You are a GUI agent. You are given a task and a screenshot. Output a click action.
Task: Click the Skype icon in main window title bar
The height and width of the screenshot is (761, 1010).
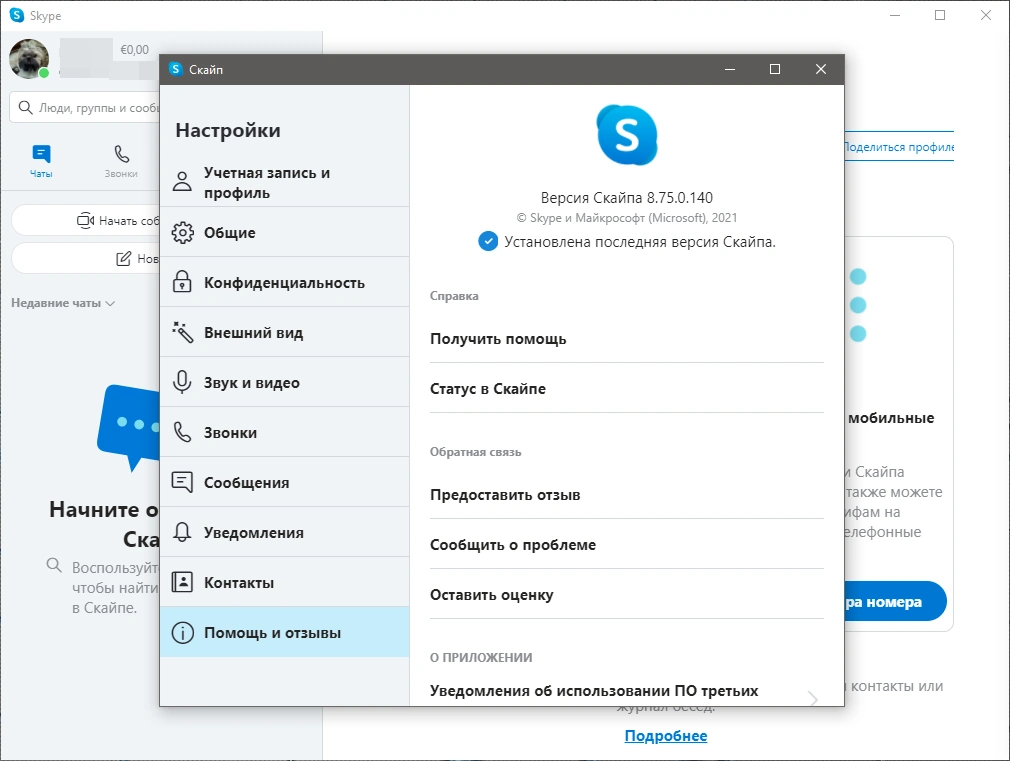(17, 15)
